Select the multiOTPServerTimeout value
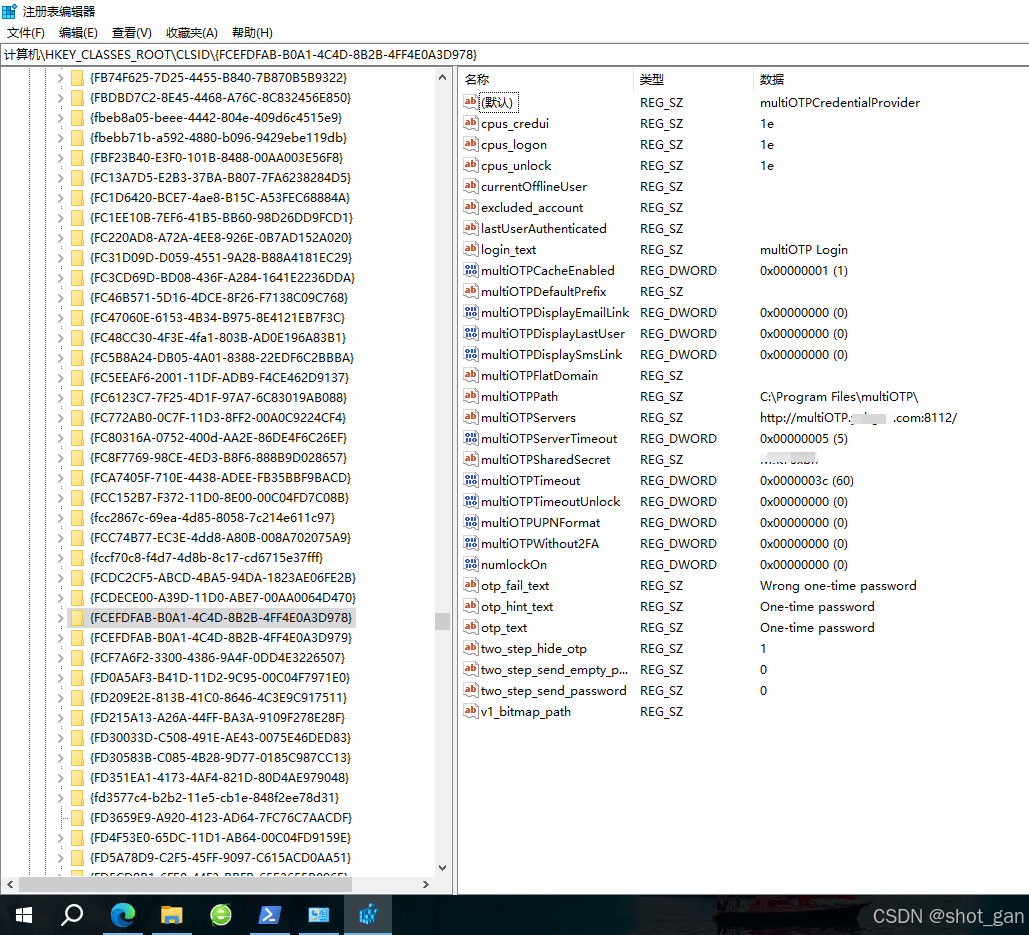This screenshot has width=1029, height=935. pyautogui.click(x=549, y=438)
